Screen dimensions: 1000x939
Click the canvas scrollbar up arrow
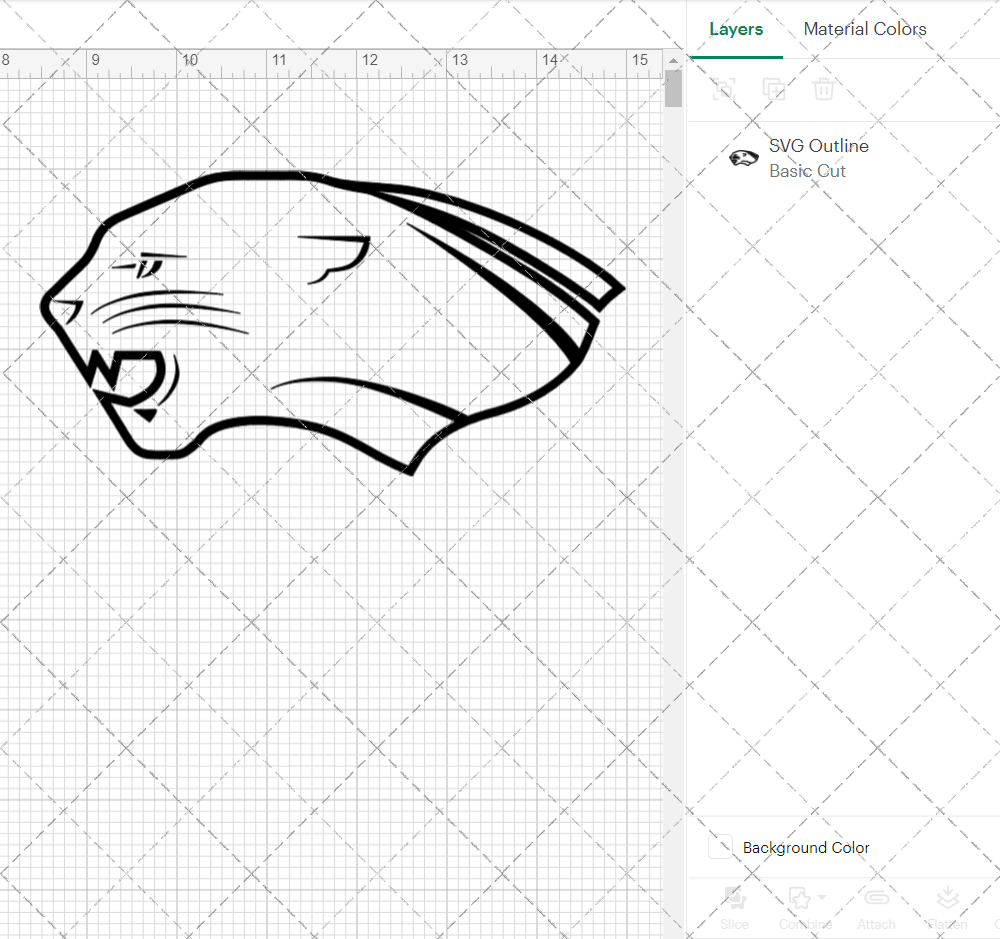coord(673,61)
